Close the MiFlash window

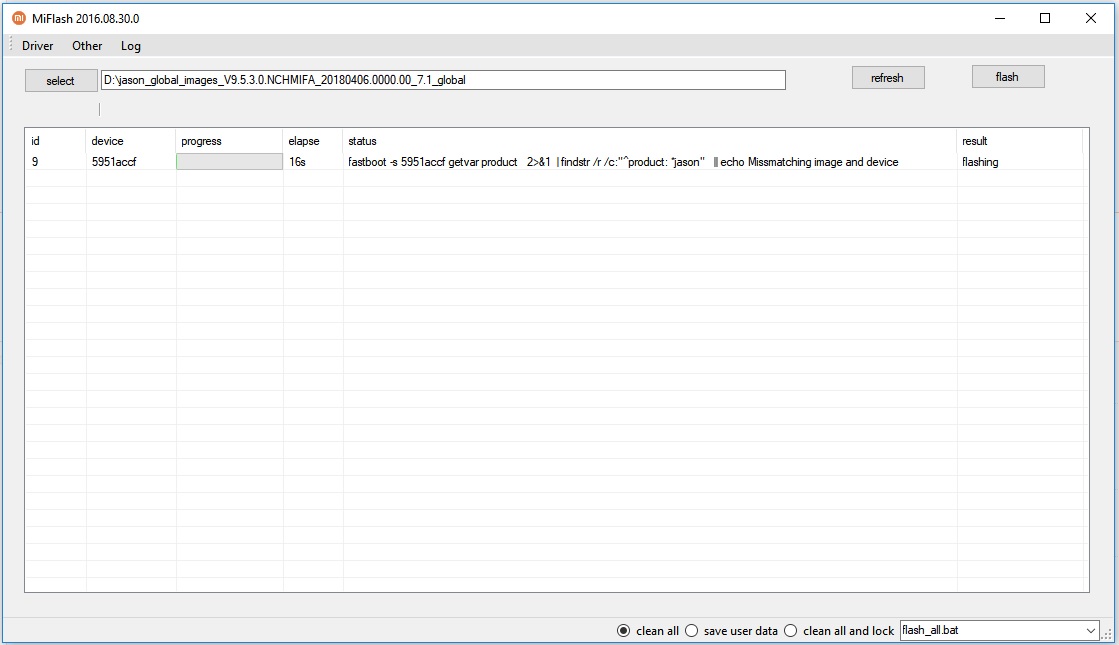[1091, 18]
